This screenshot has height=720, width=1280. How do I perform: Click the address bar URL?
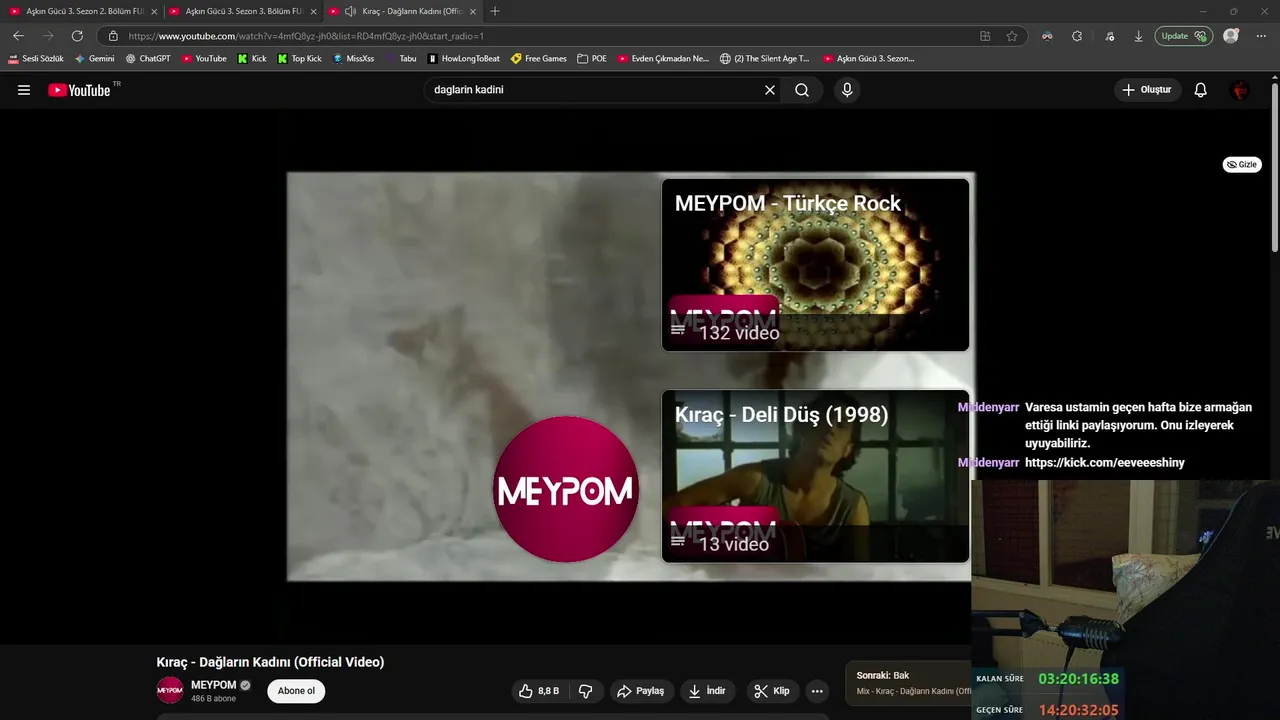(x=306, y=36)
